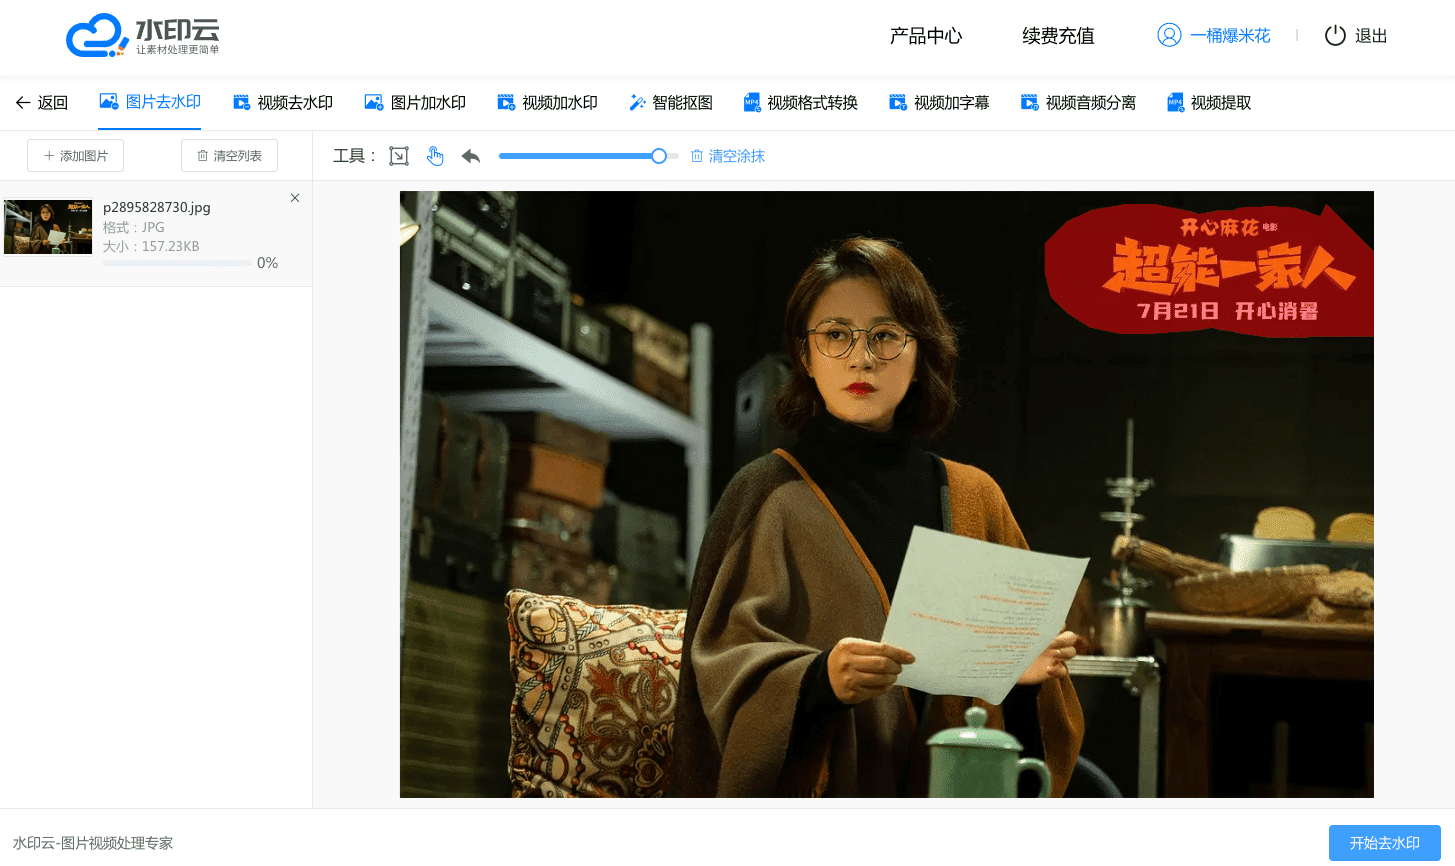Click the user avatar icon
1455x866 pixels.
pyautogui.click(x=1169, y=35)
